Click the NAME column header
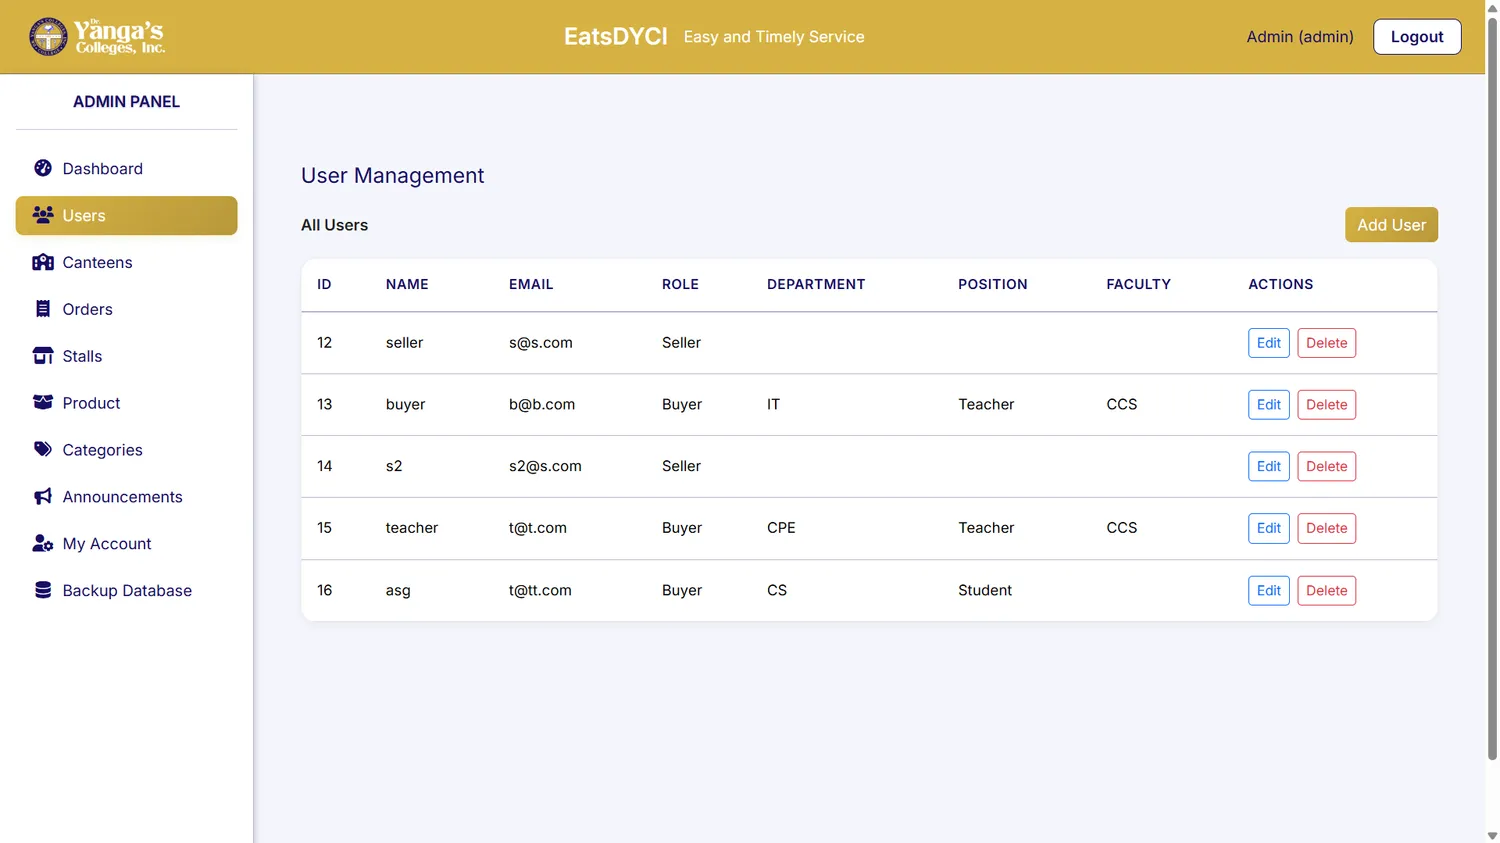The width and height of the screenshot is (1500, 843). point(407,284)
